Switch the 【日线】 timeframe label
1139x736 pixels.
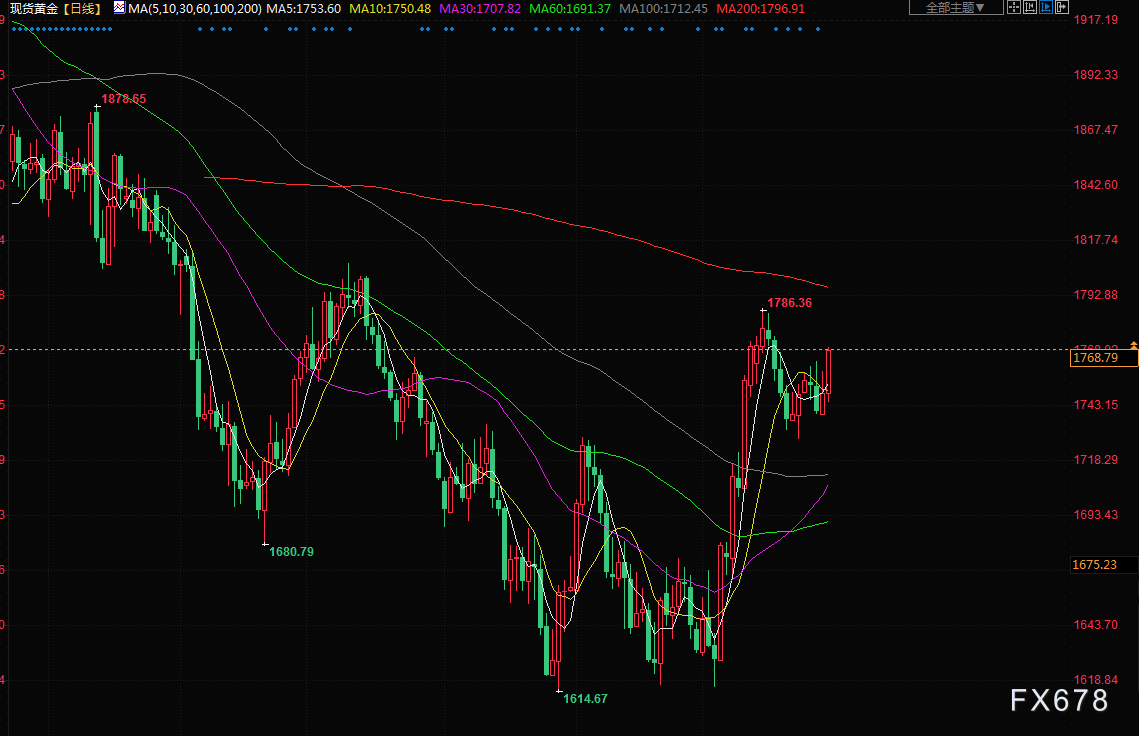pos(81,9)
